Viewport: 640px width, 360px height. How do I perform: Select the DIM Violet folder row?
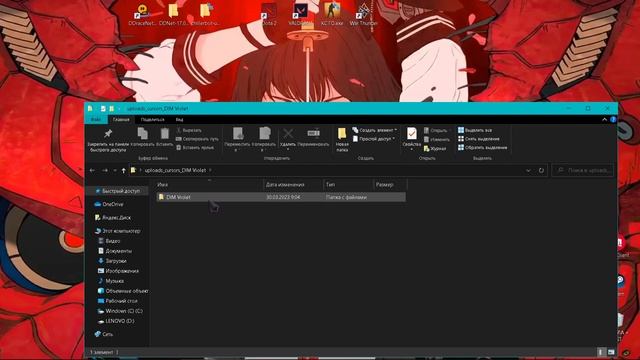(281, 197)
